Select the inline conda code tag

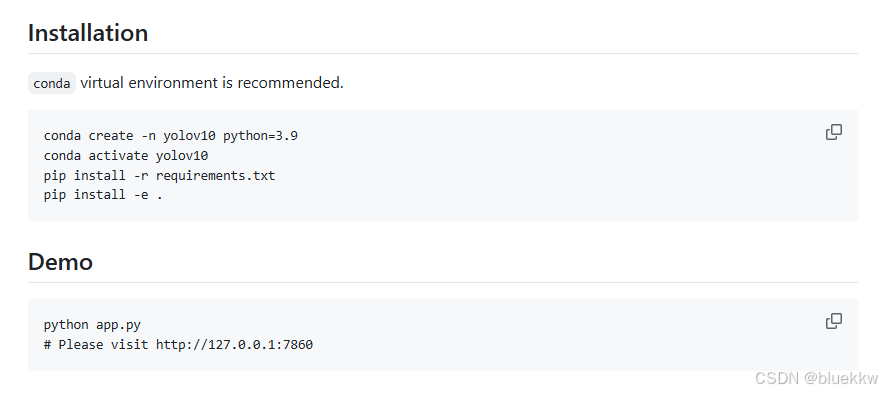coord(52,83)
